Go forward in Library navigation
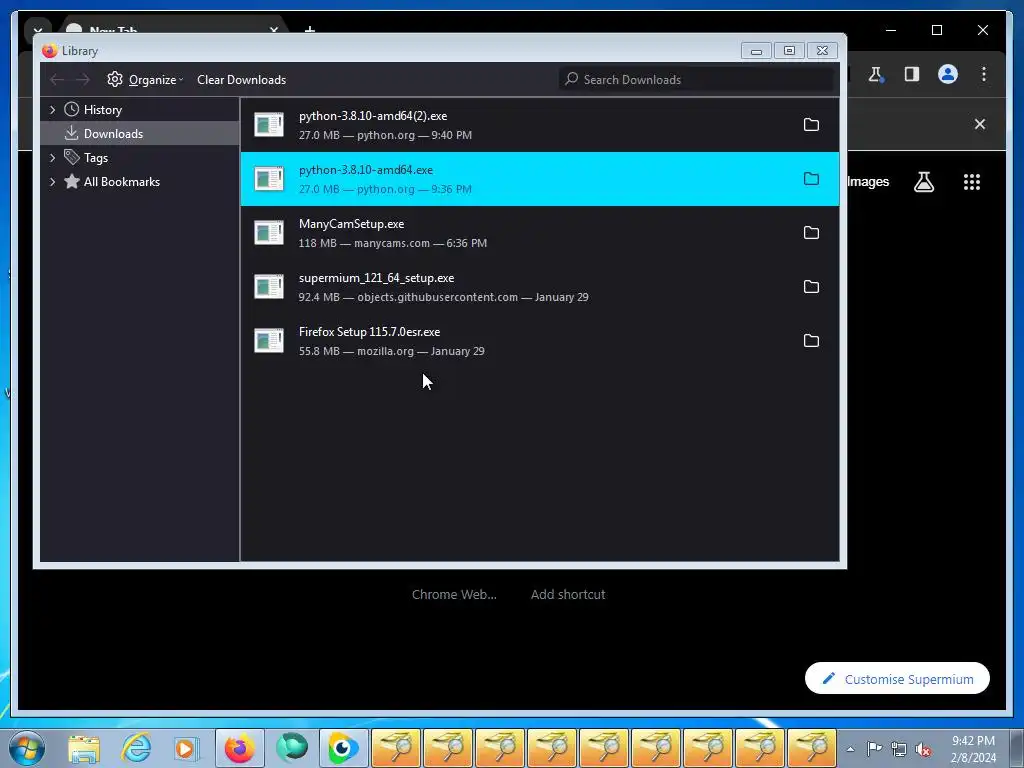The width and height of the screenshot is (1024, 768). [x=82, y=80]
